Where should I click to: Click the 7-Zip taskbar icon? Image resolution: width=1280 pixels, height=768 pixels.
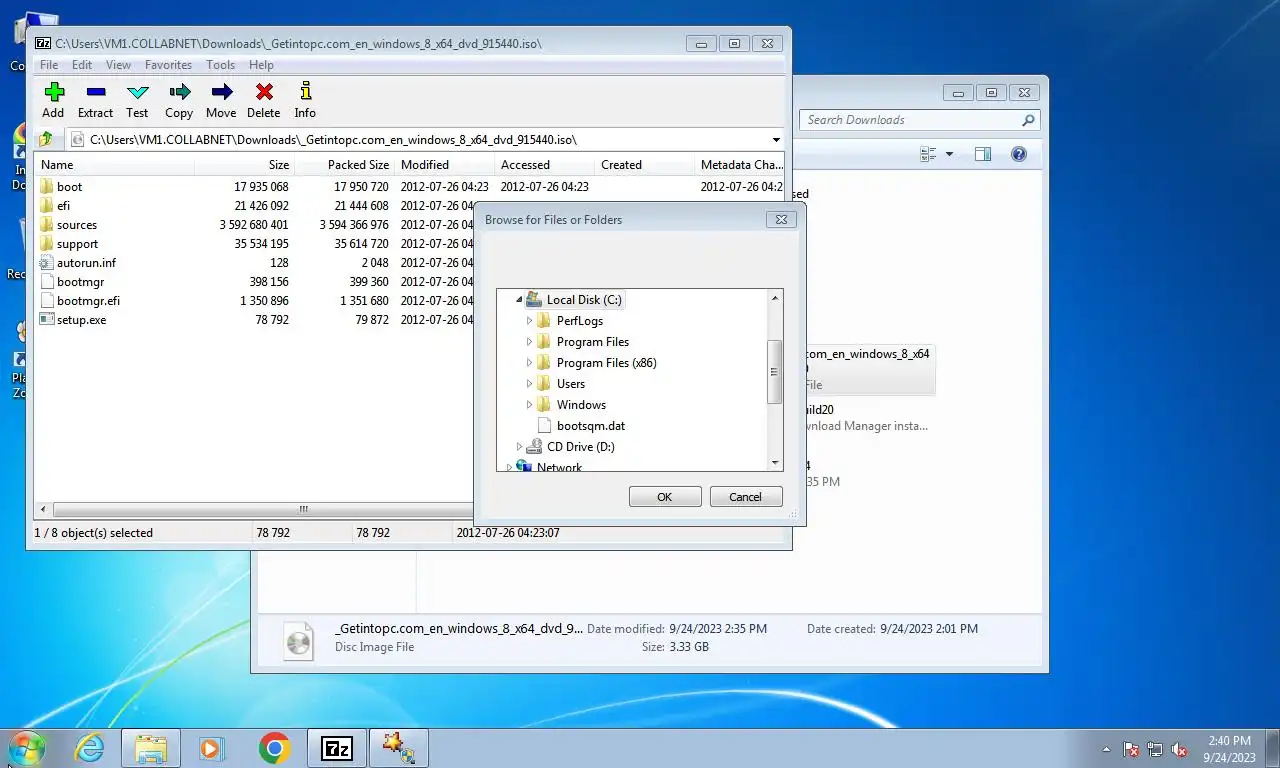point(337,748)
